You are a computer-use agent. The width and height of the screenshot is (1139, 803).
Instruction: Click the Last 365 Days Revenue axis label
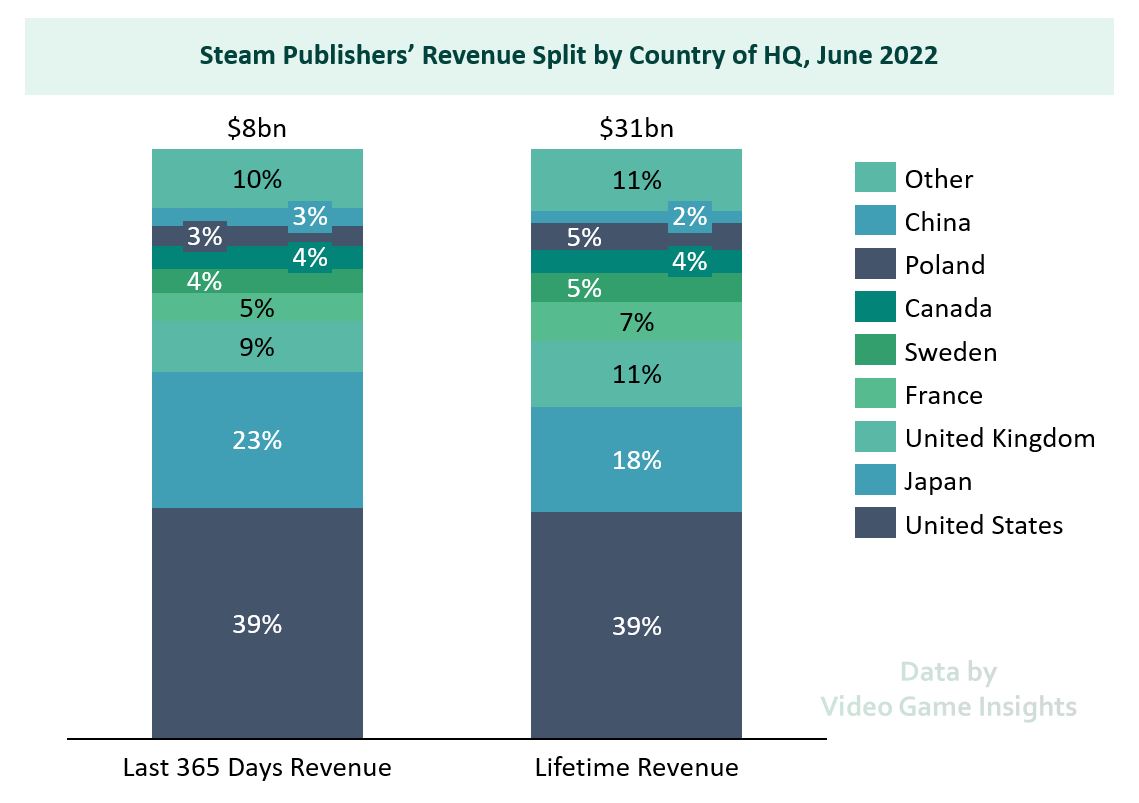(257, 768)
